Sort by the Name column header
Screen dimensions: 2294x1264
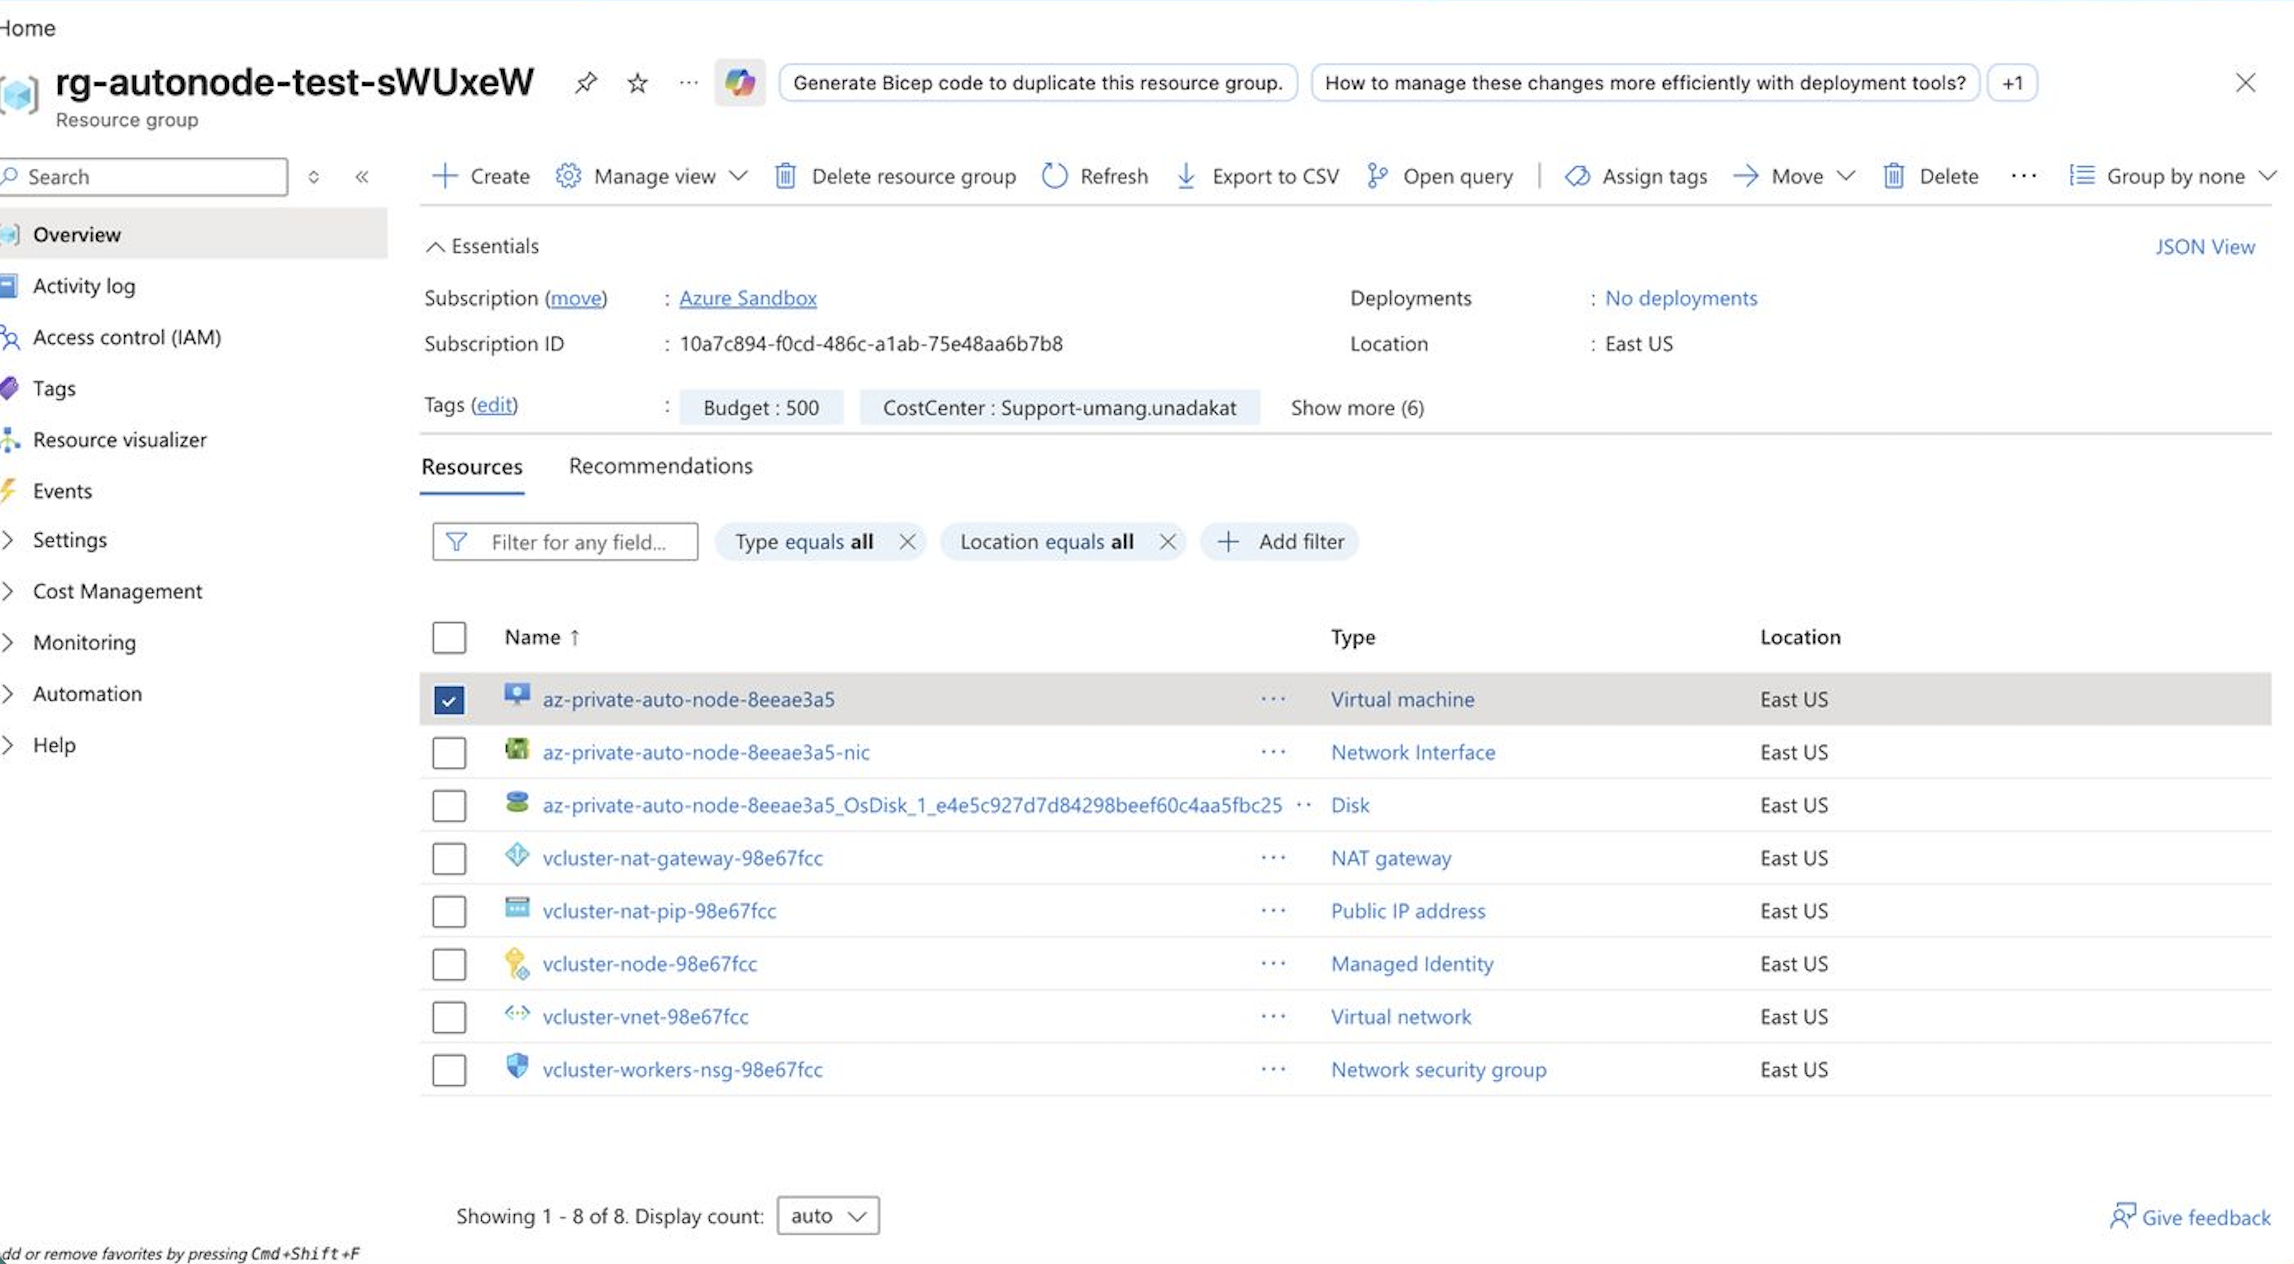(541, 637)
